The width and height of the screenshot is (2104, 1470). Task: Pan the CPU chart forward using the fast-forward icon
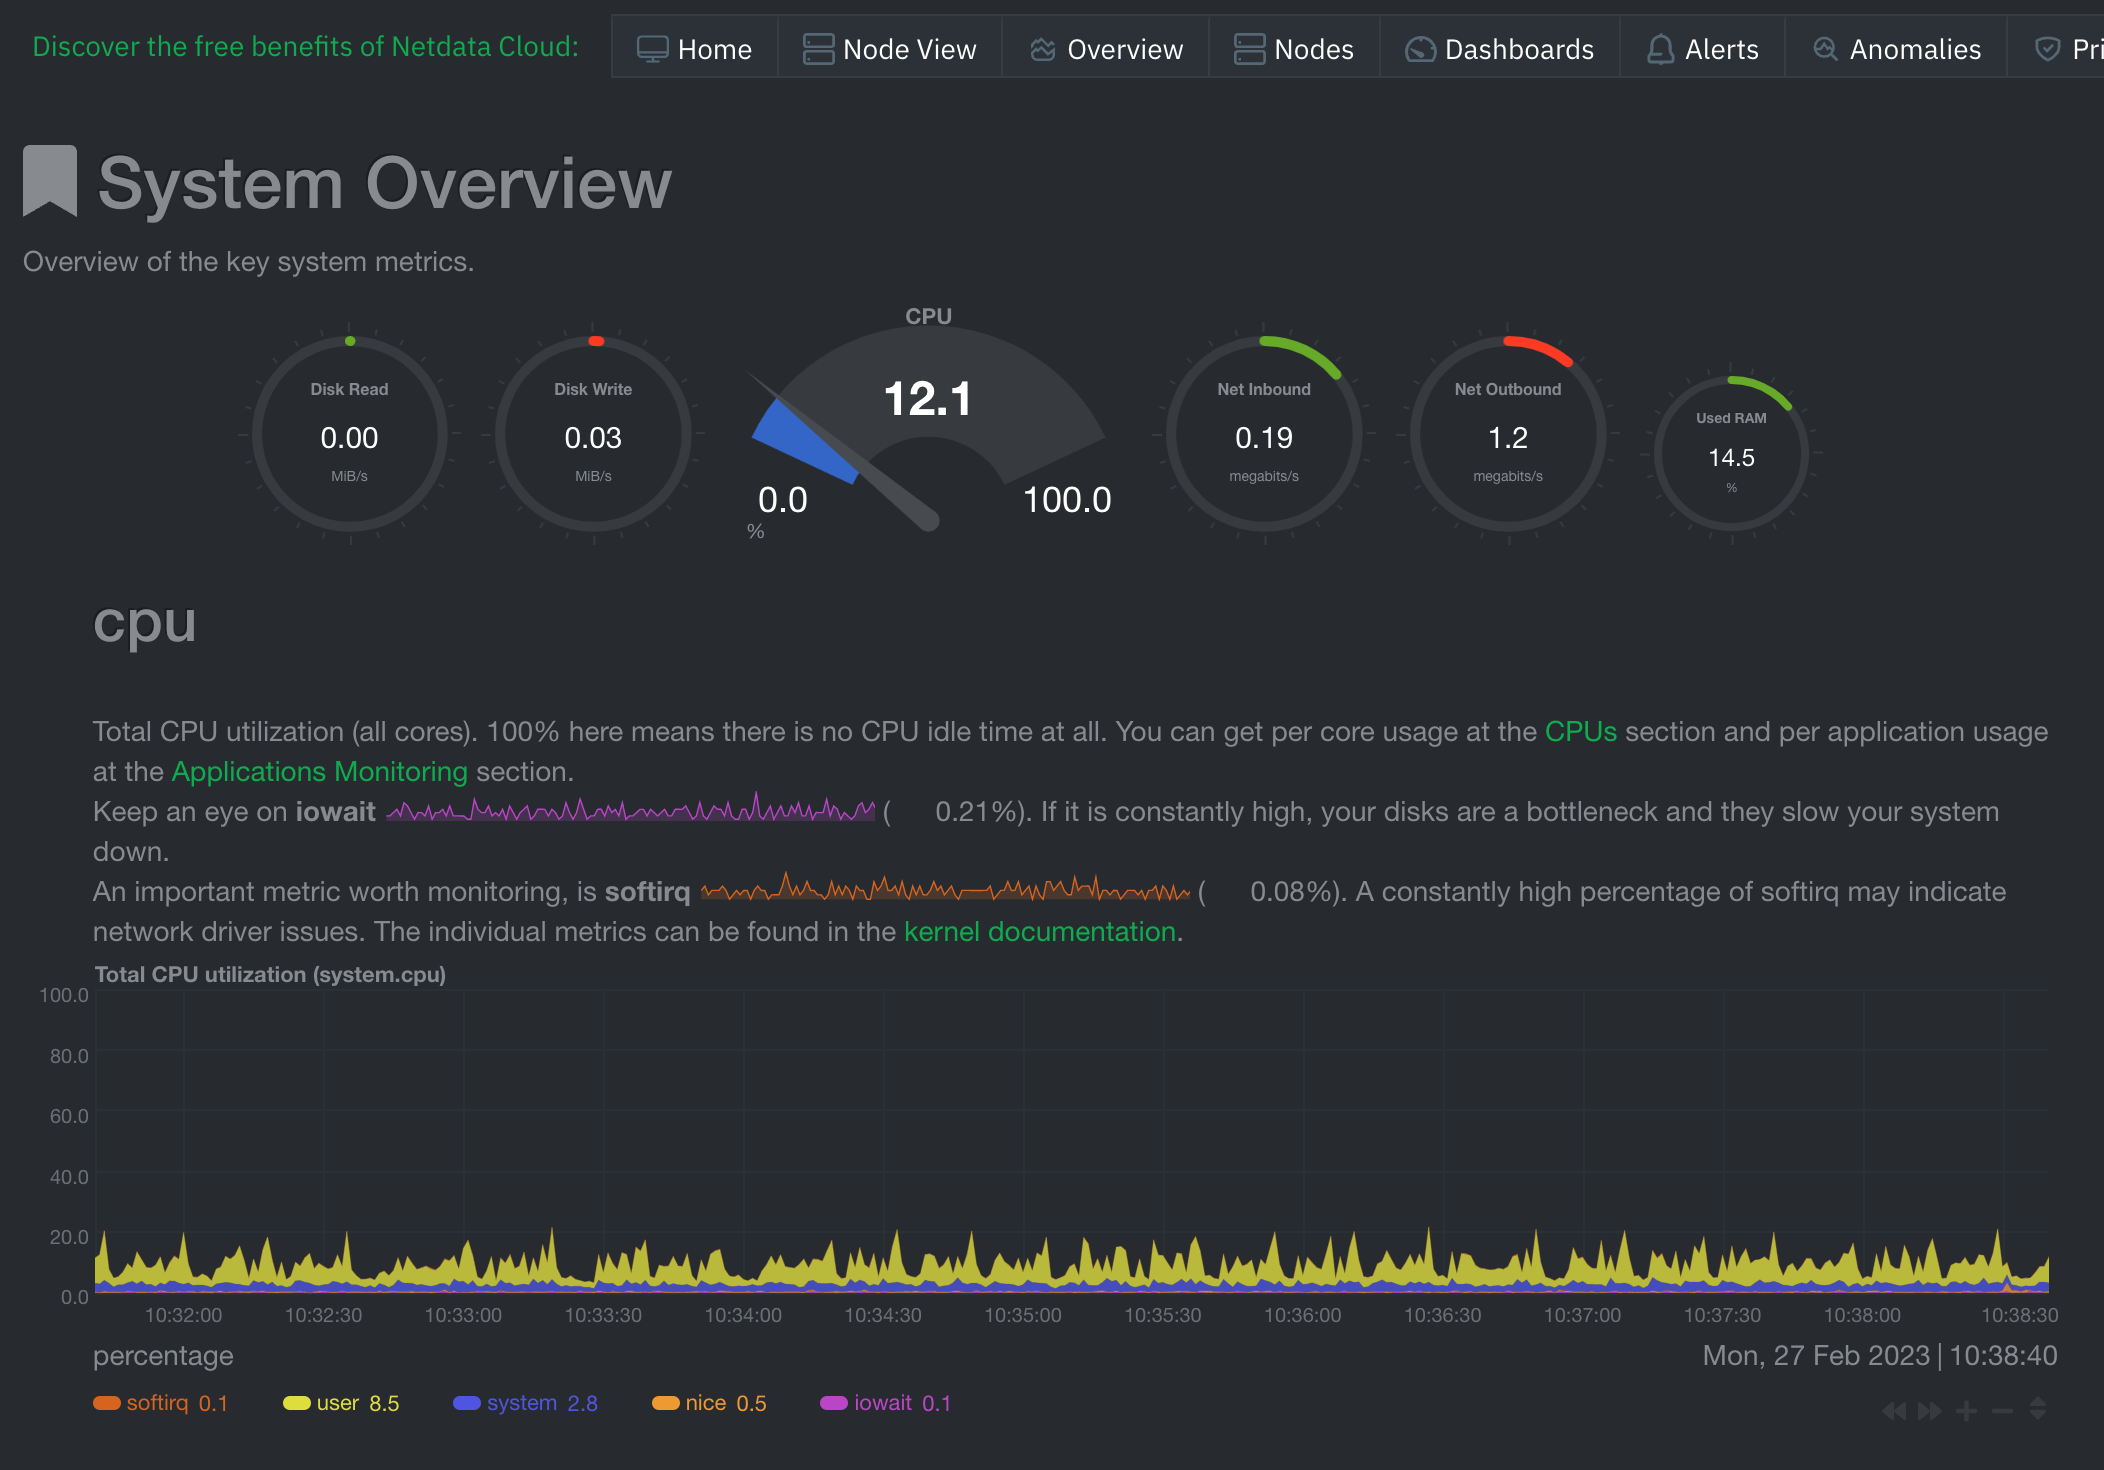(1928, 1411)
